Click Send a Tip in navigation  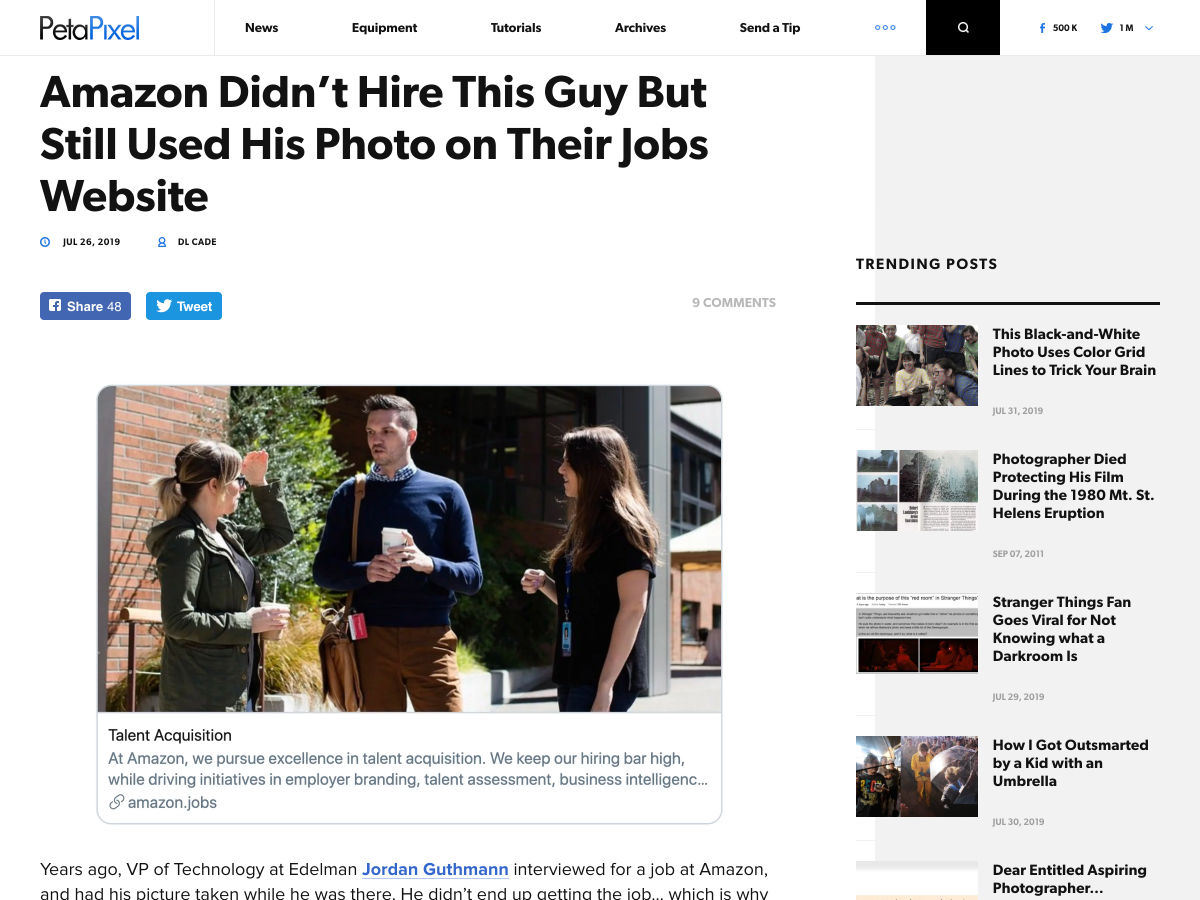[x=770, y=28]
